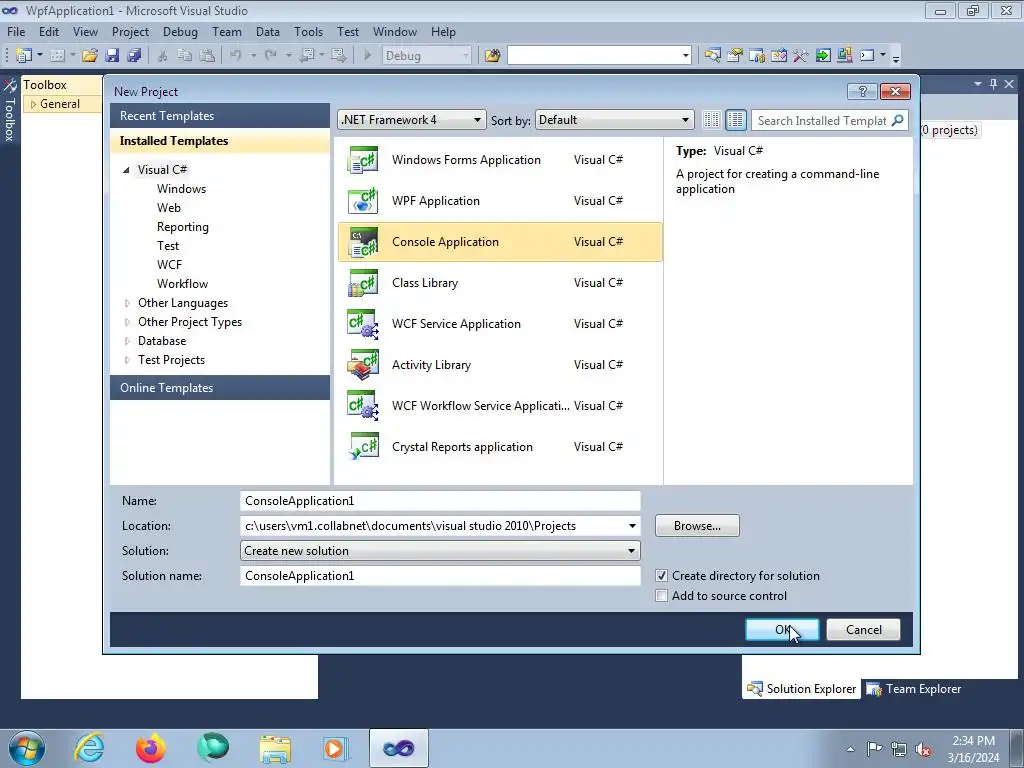Select the WCF Service Application template icon

pos(362,324)
